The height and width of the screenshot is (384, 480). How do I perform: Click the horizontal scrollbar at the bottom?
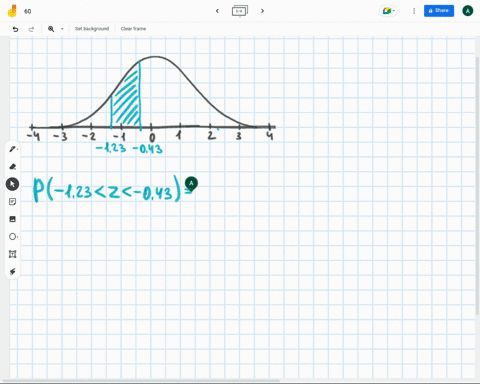tap(140, 380)
